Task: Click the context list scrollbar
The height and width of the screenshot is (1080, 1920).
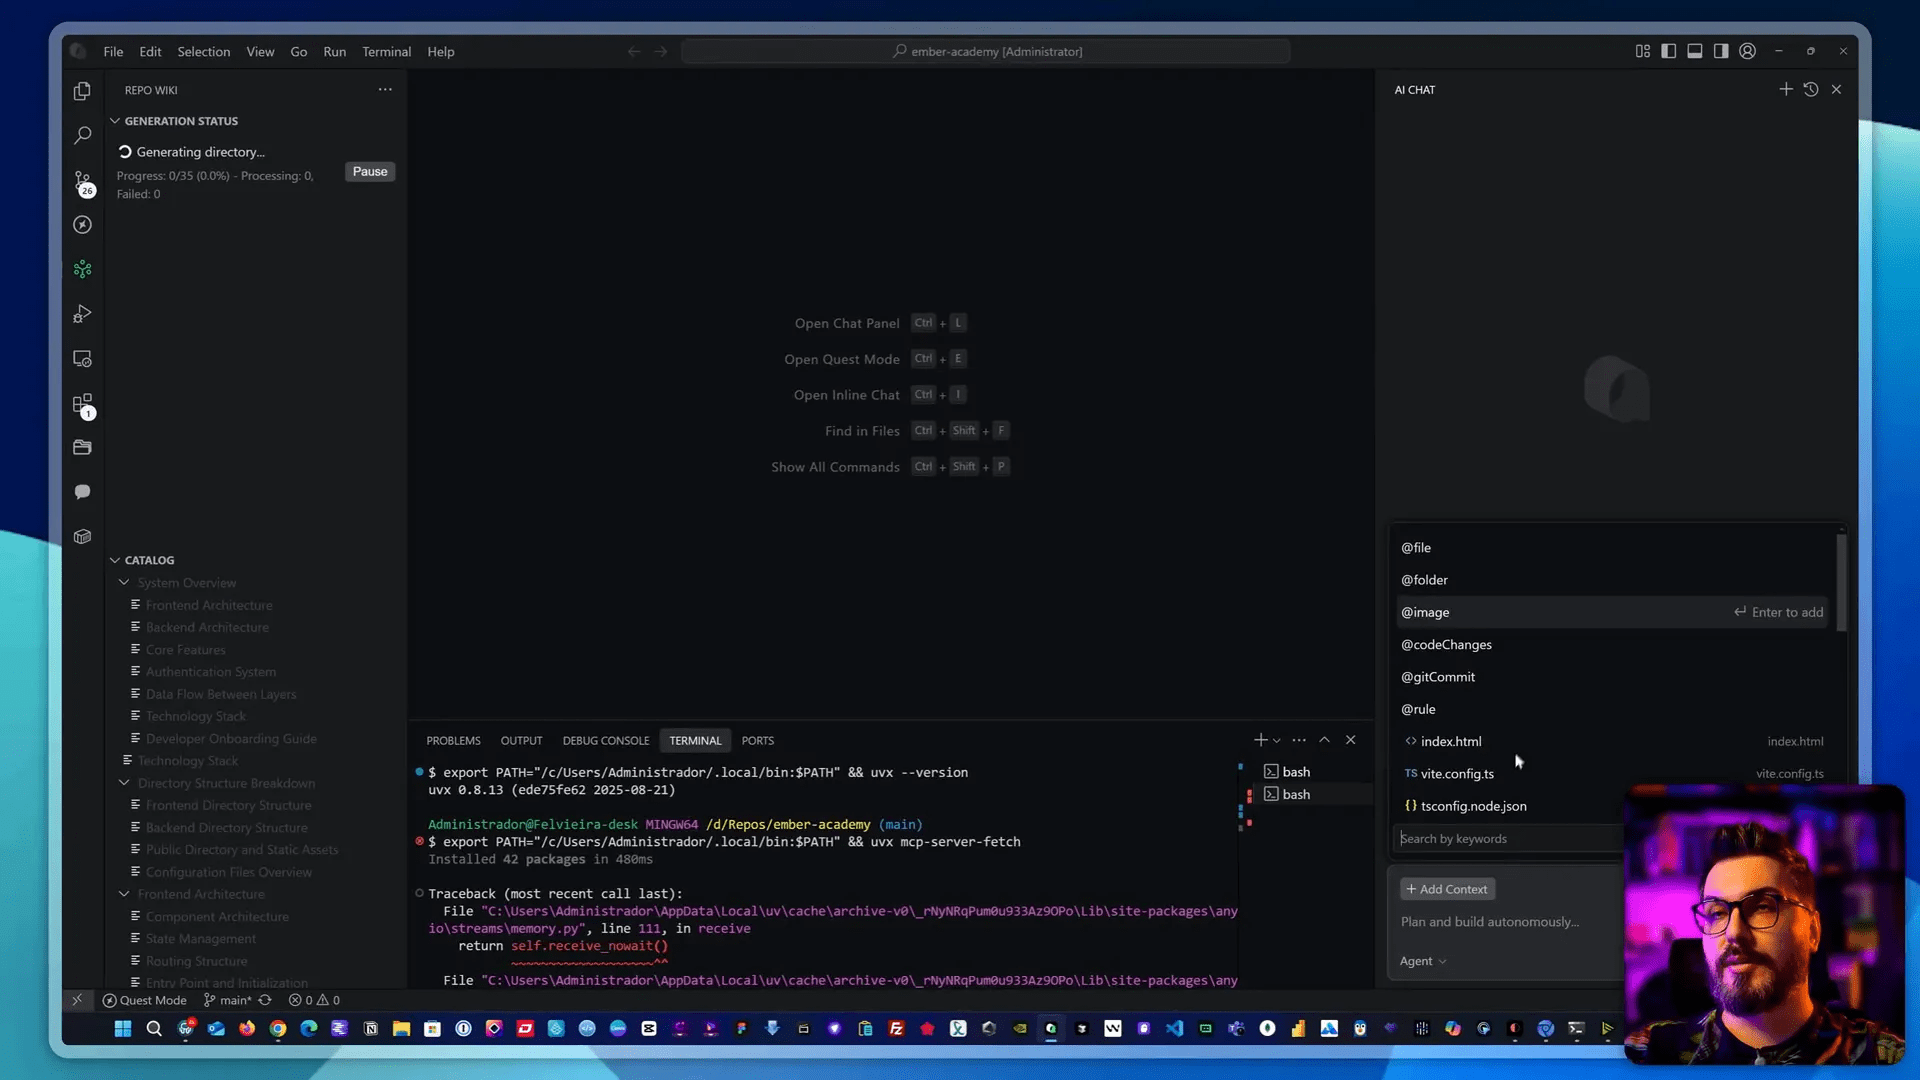Action: (1841, 582)
